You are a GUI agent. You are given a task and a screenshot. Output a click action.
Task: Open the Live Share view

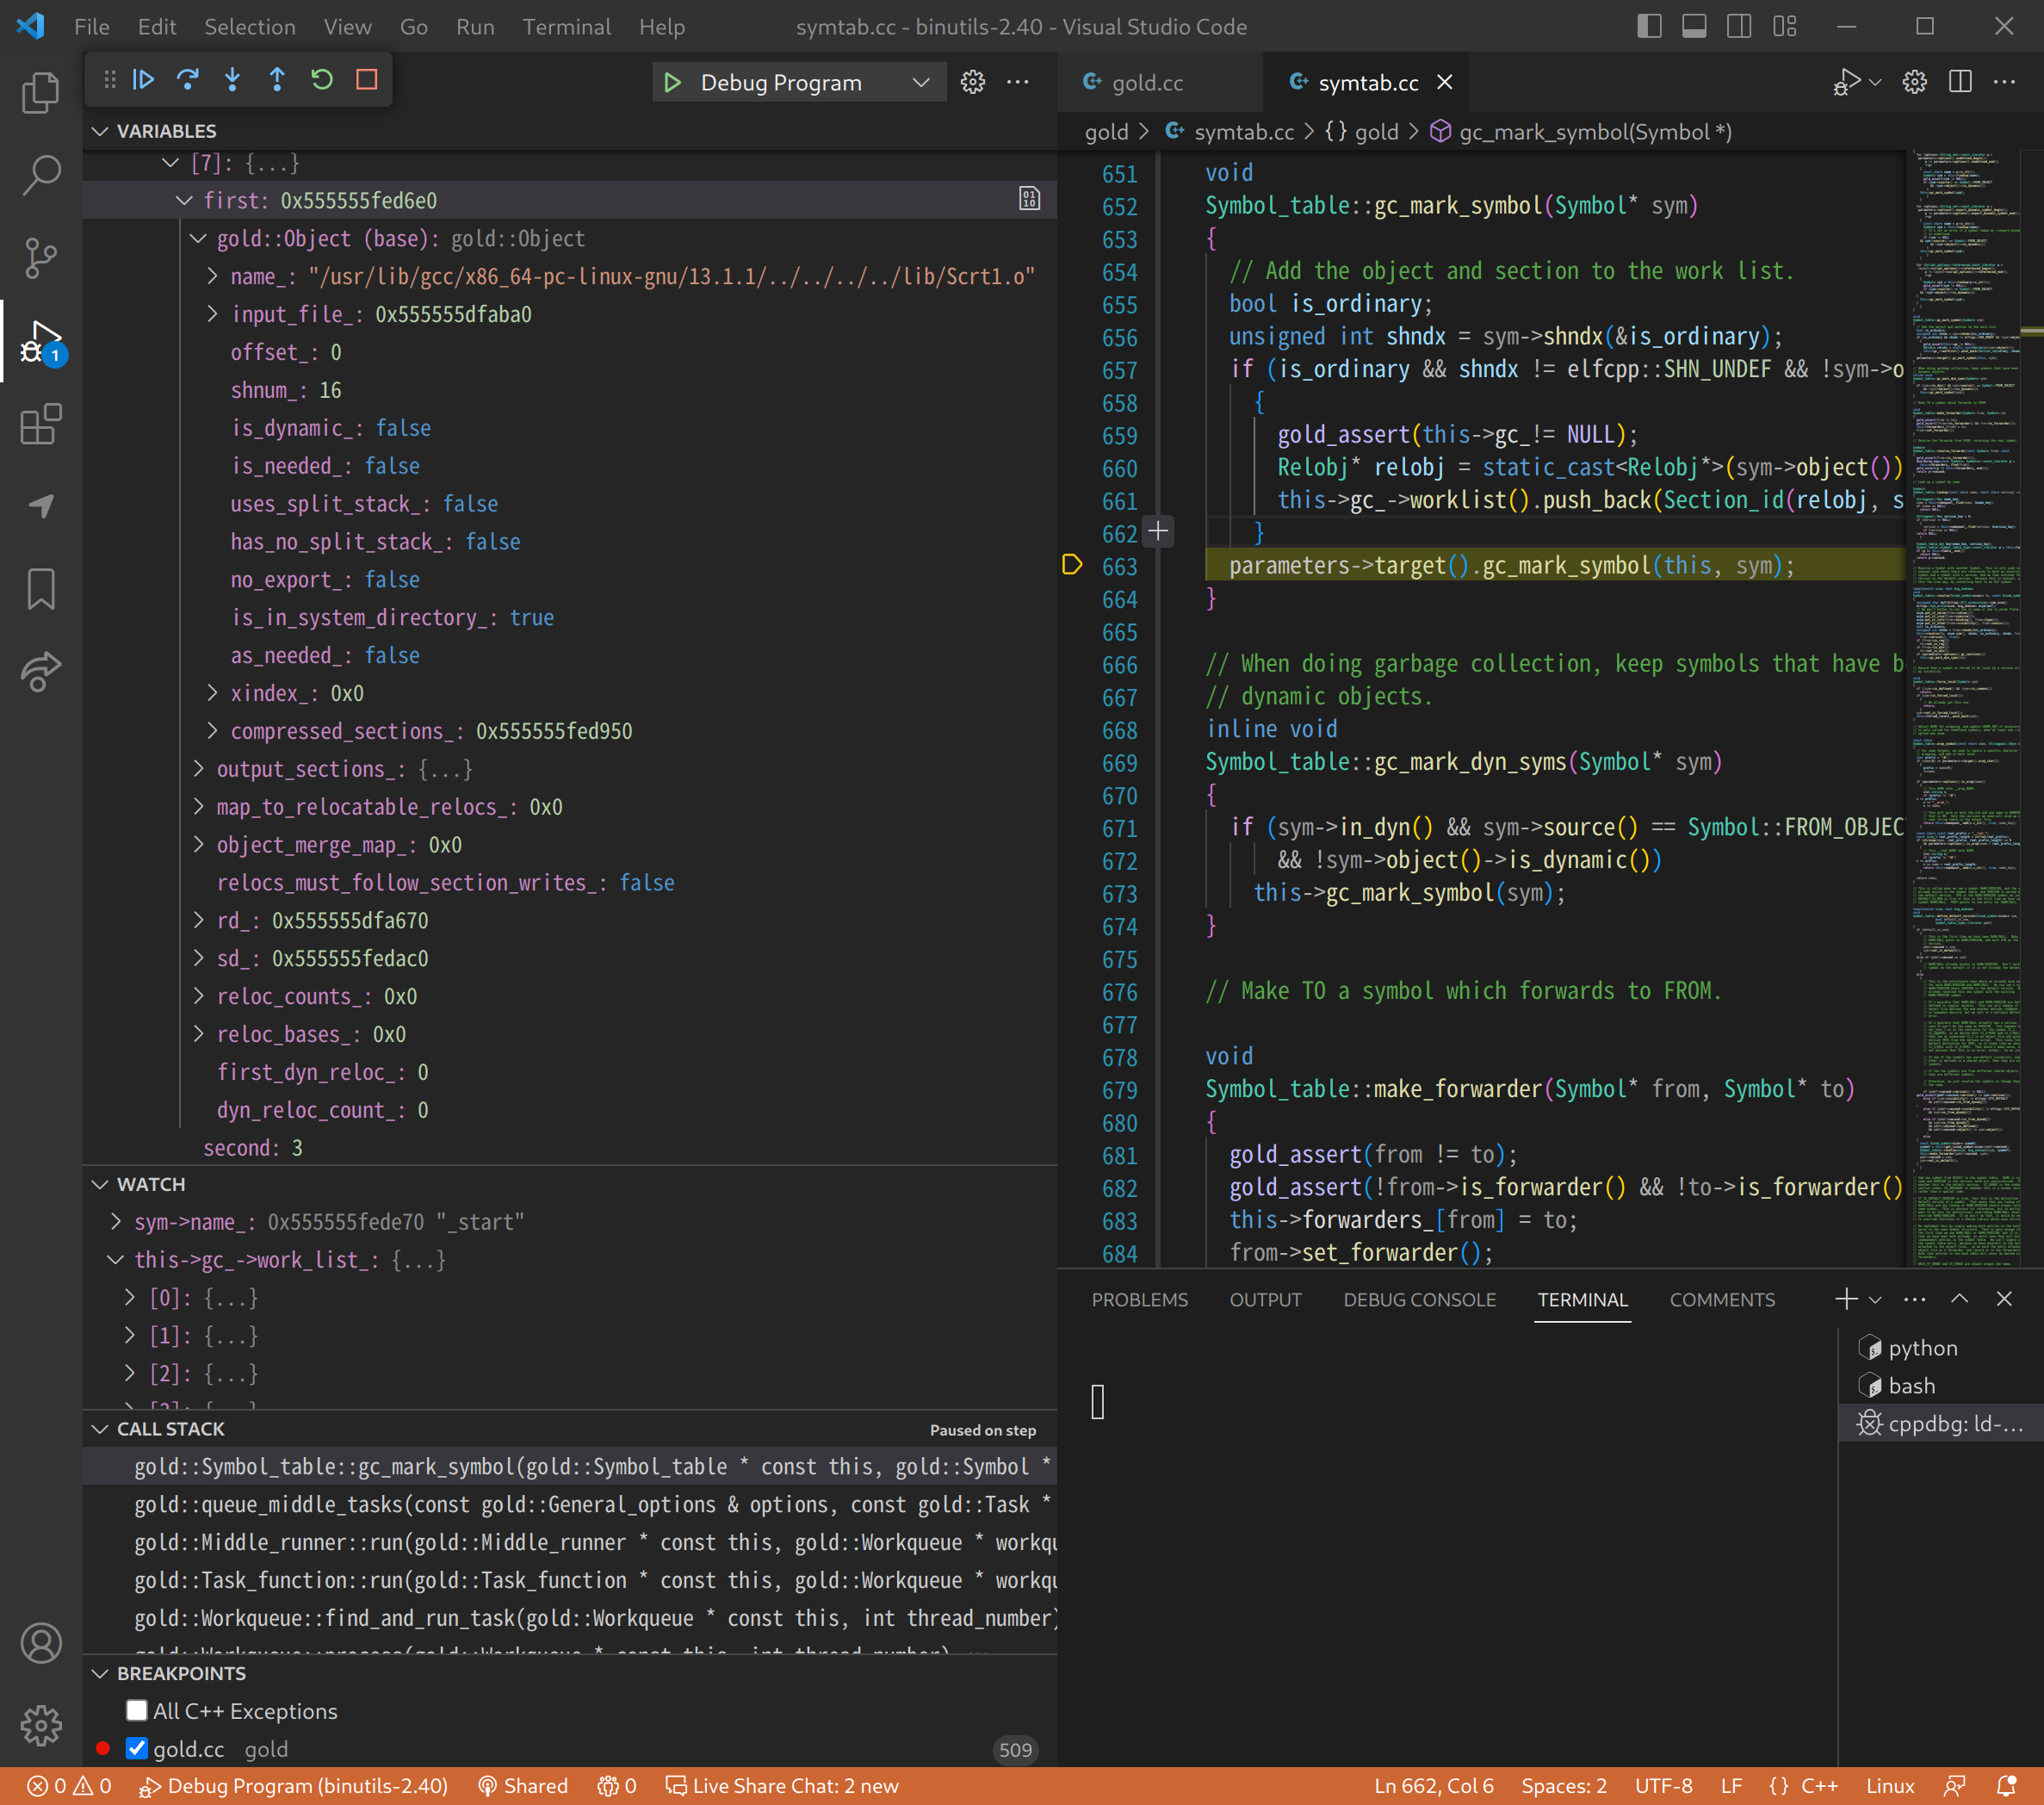(x=41, y=671)
